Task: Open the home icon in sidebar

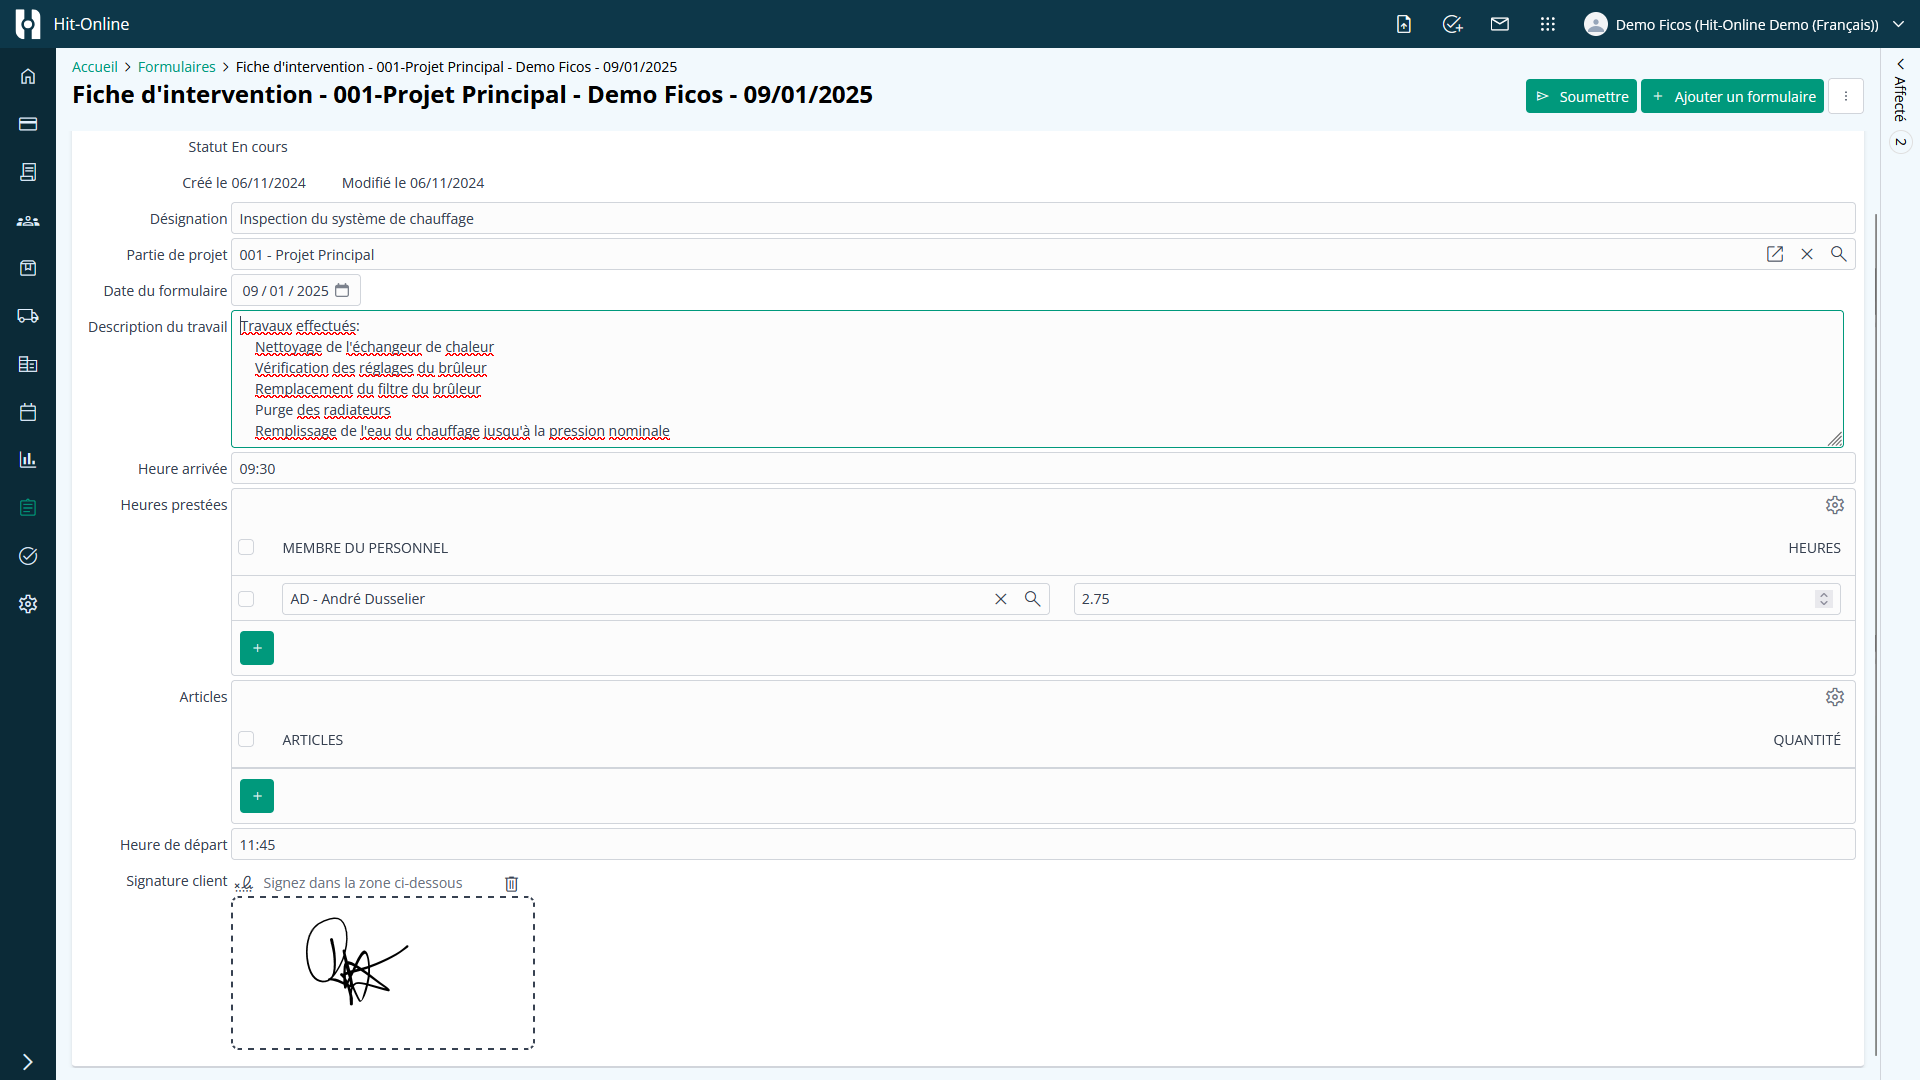Action: [x=28, y=76]
